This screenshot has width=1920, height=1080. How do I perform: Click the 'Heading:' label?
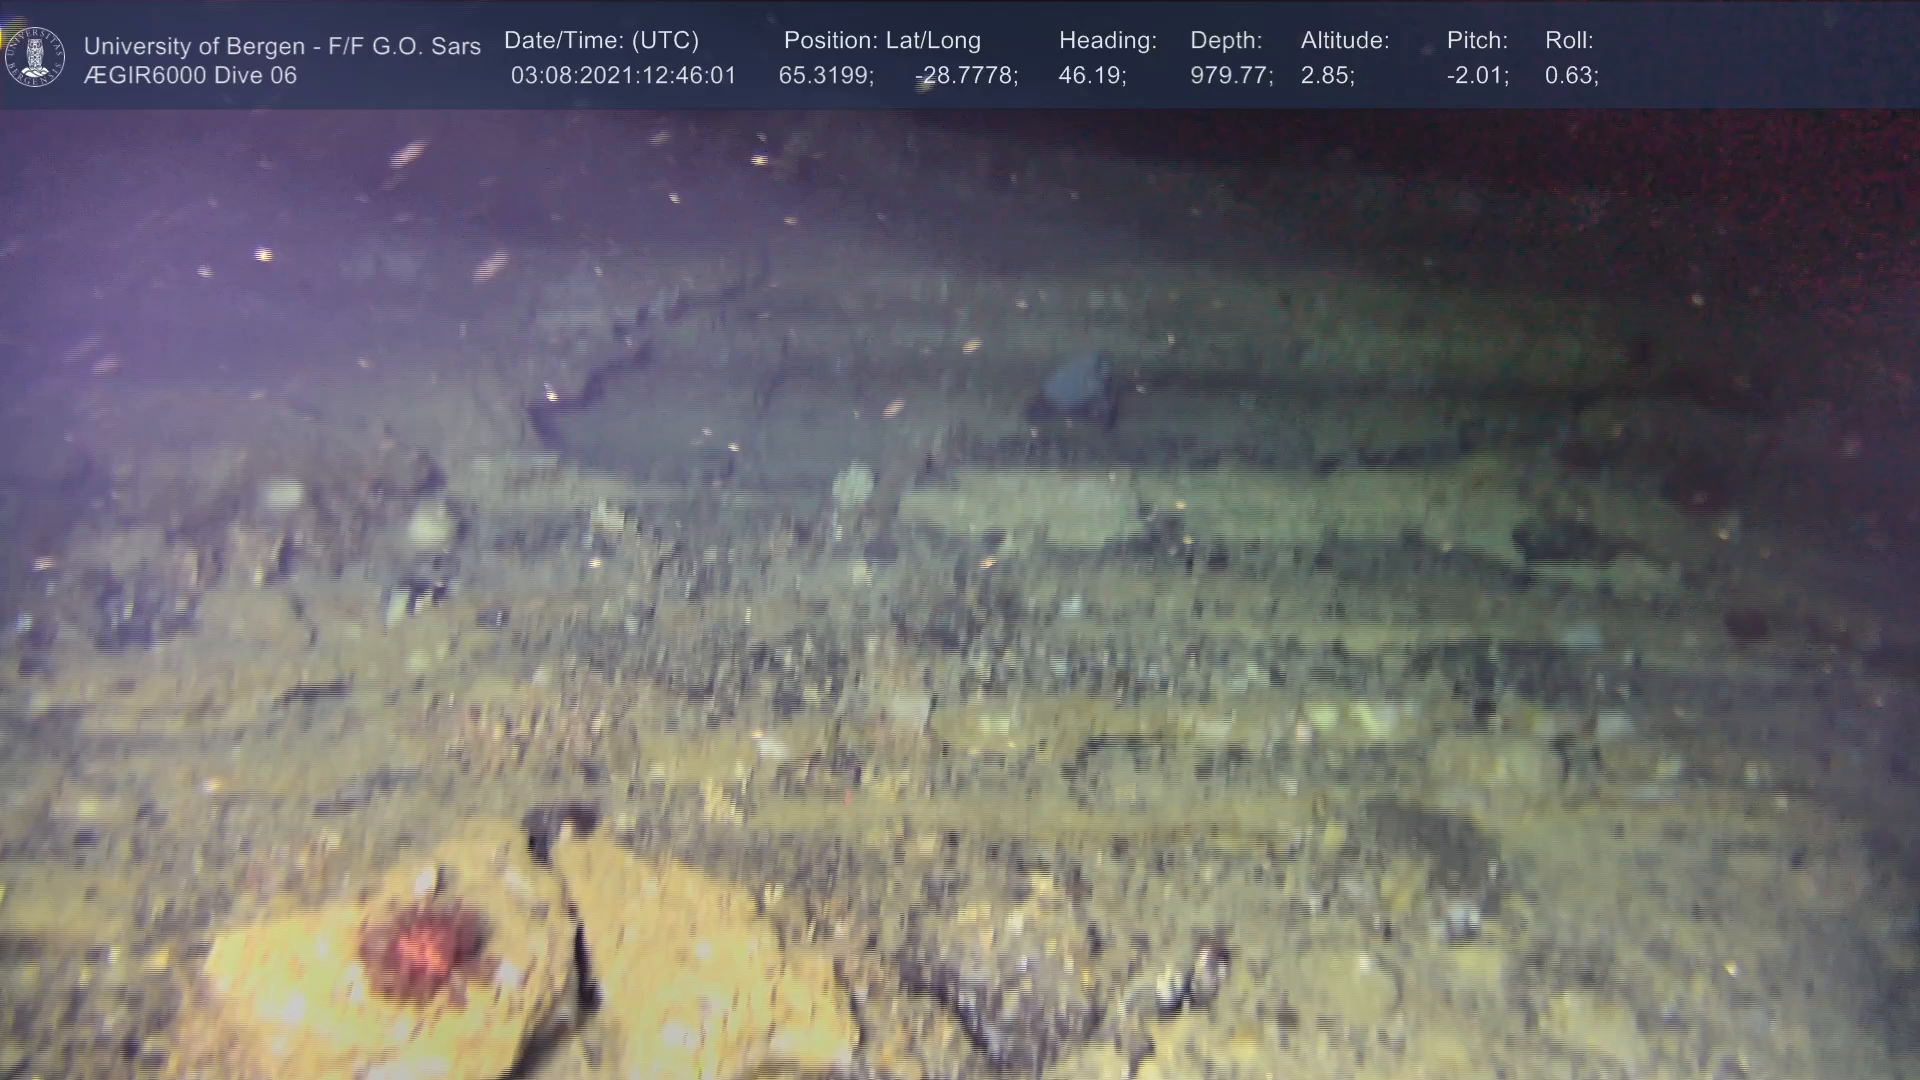pos(1107,41)
